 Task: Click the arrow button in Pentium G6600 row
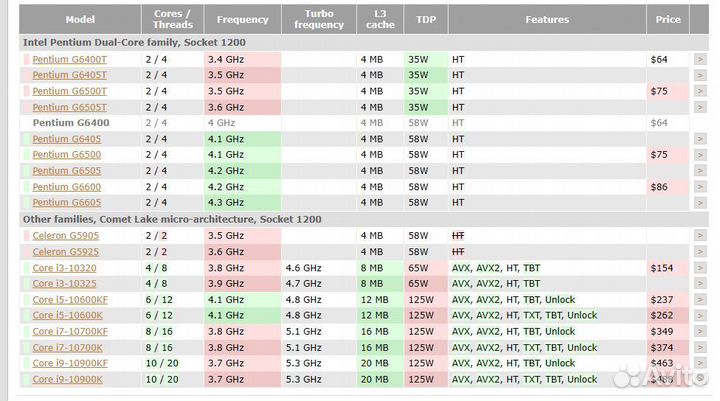click(x=699, y=187)
